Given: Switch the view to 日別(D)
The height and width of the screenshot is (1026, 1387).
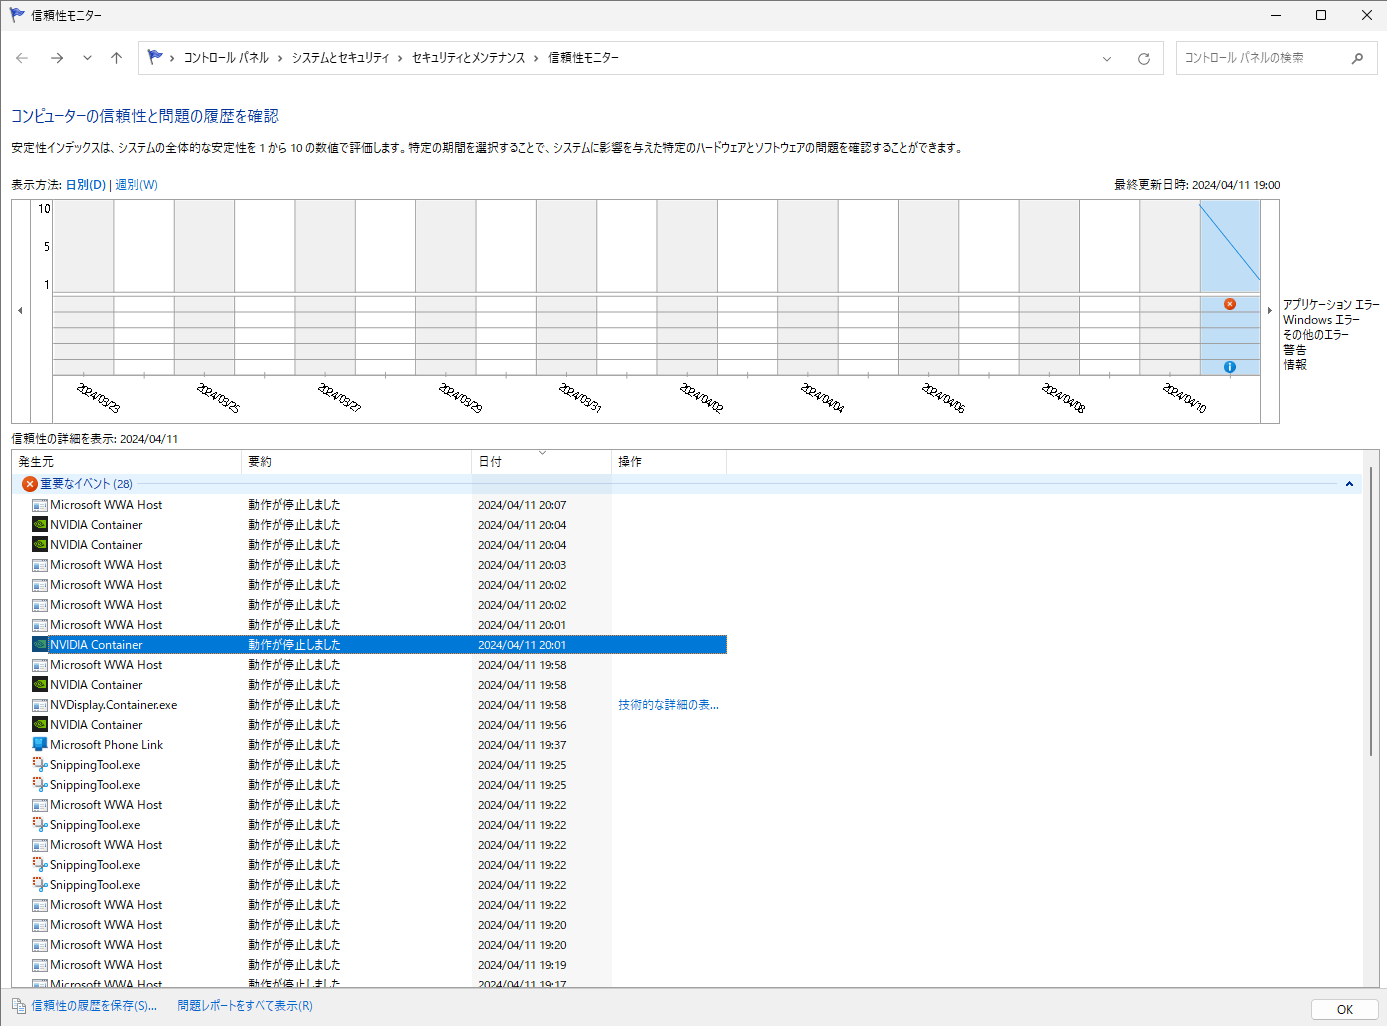Looking at the screenshot, I should [86, 185].
